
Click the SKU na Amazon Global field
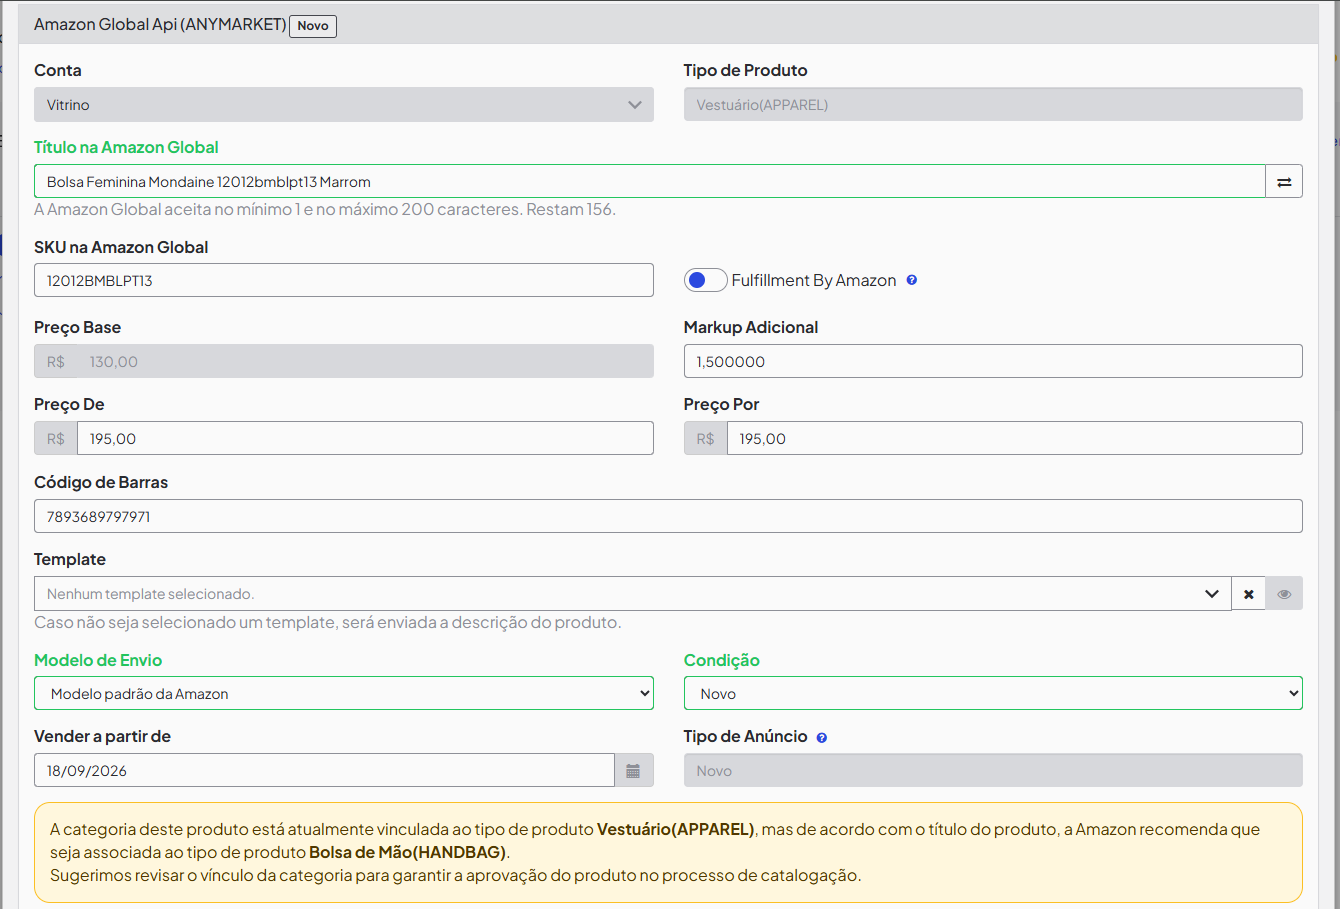pyautogui.click(x=344, y=281)
